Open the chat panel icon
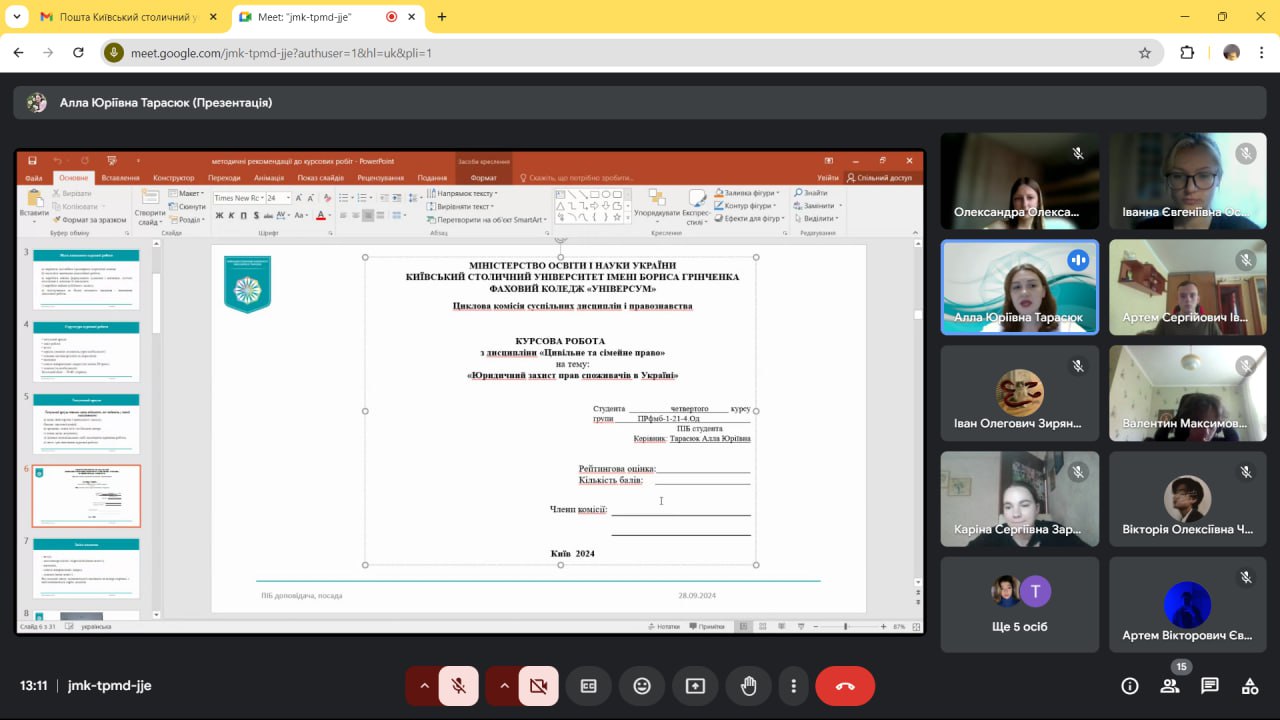 coord(1210,686)
